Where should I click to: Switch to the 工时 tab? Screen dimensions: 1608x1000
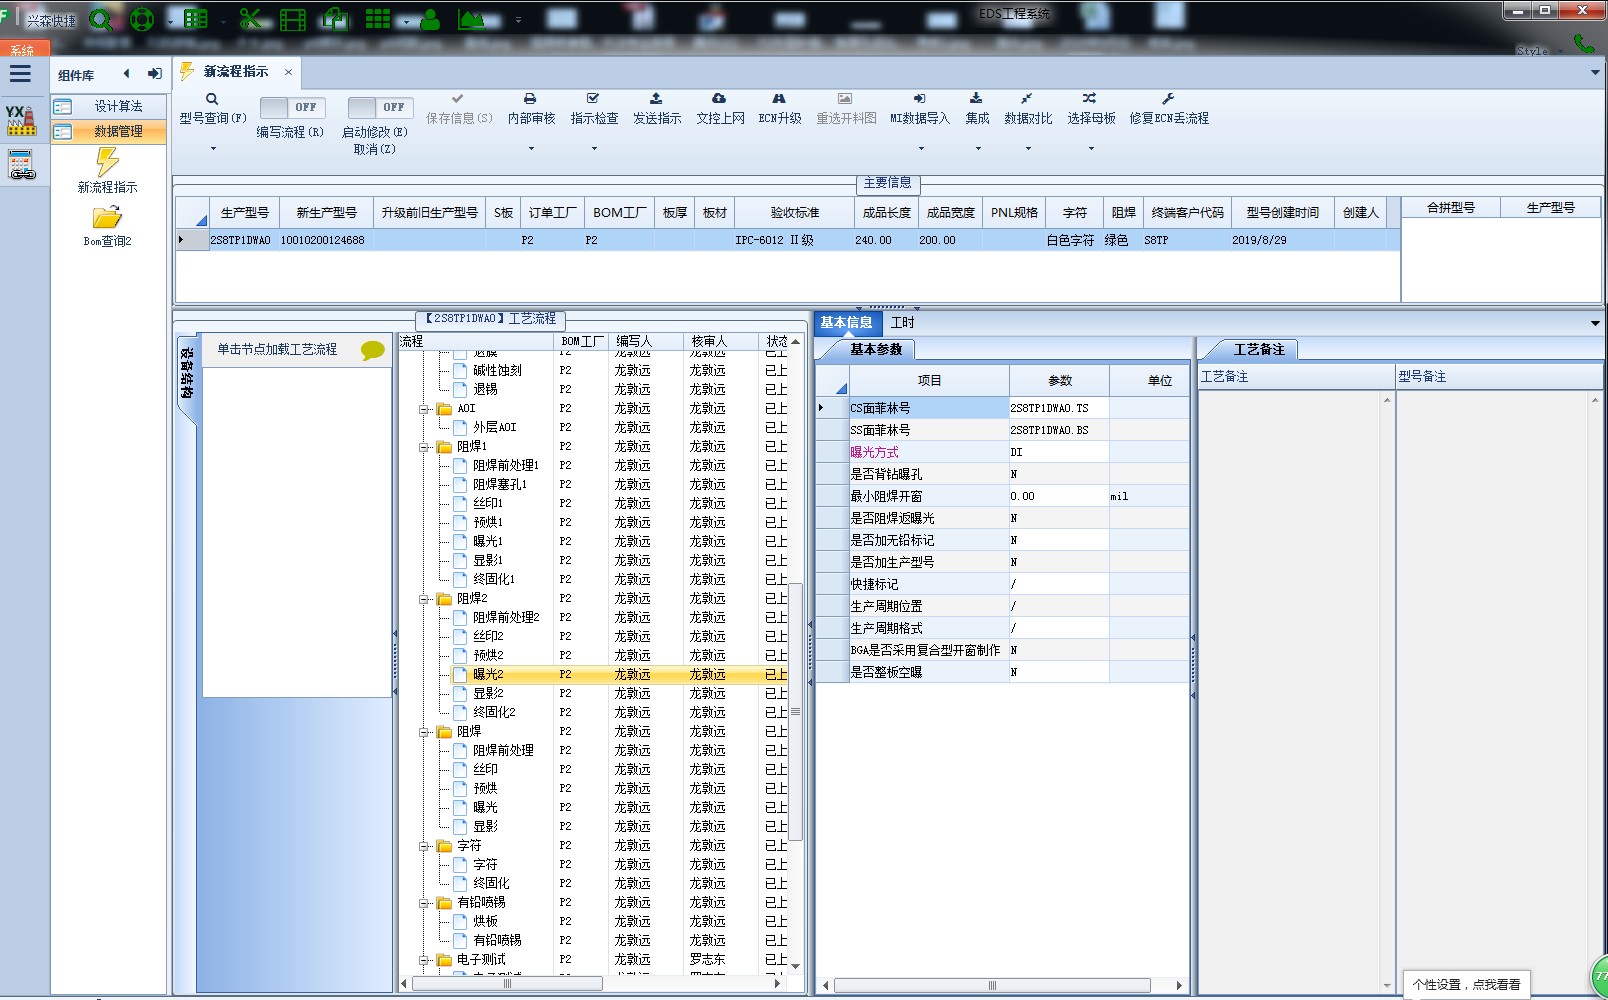tap(902, 322)
